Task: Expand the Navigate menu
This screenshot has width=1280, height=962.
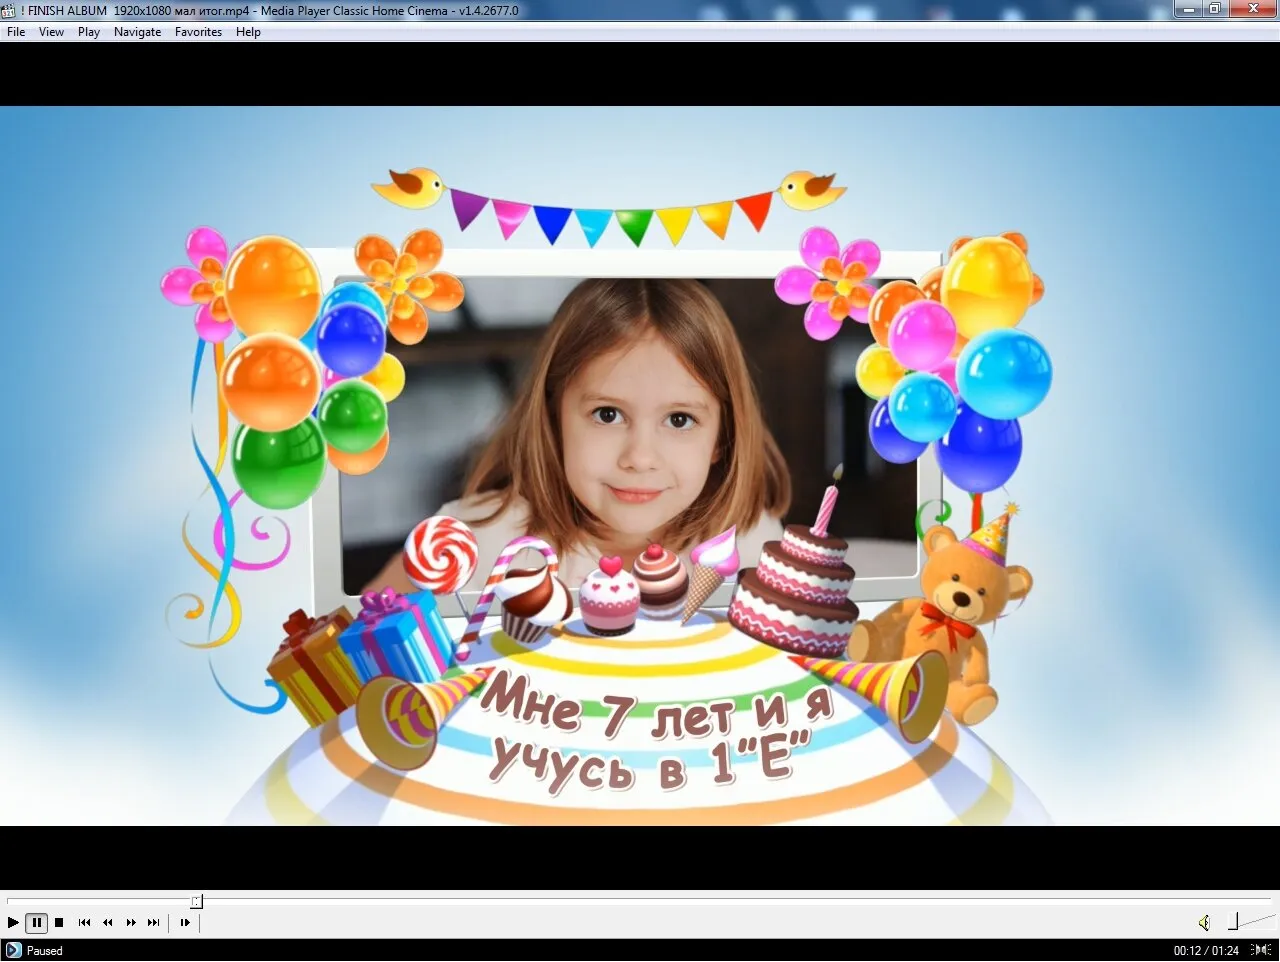Action: point(137,32)
